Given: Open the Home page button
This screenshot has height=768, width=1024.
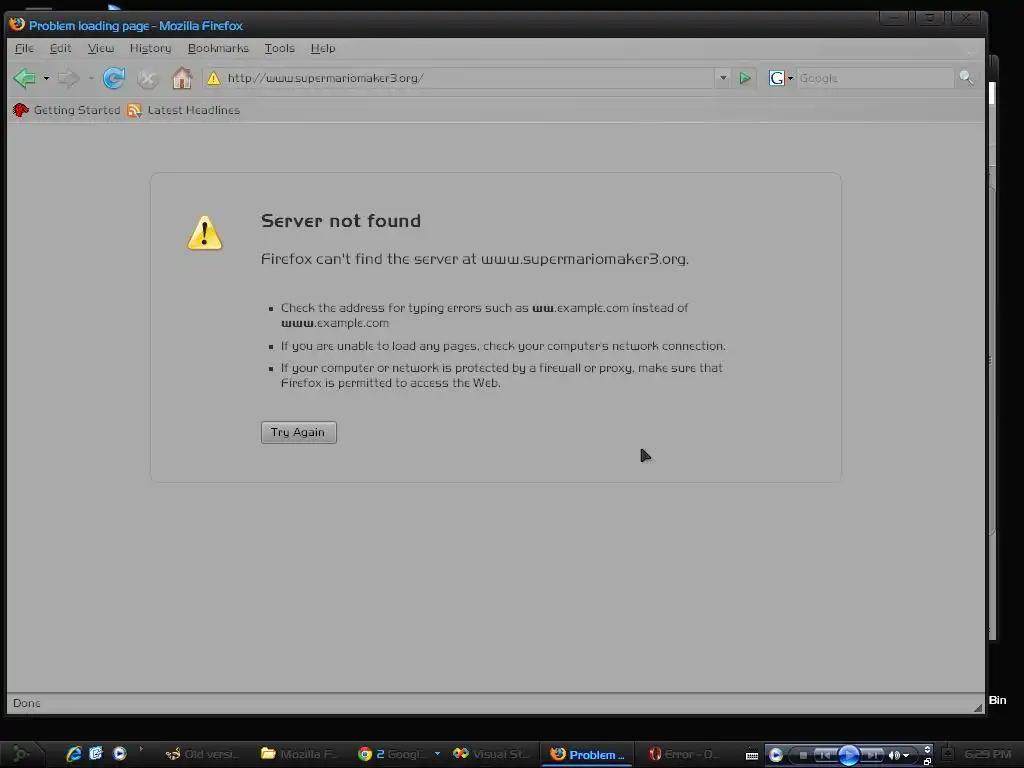Looking at the screenshot, I should coord(182,78).
